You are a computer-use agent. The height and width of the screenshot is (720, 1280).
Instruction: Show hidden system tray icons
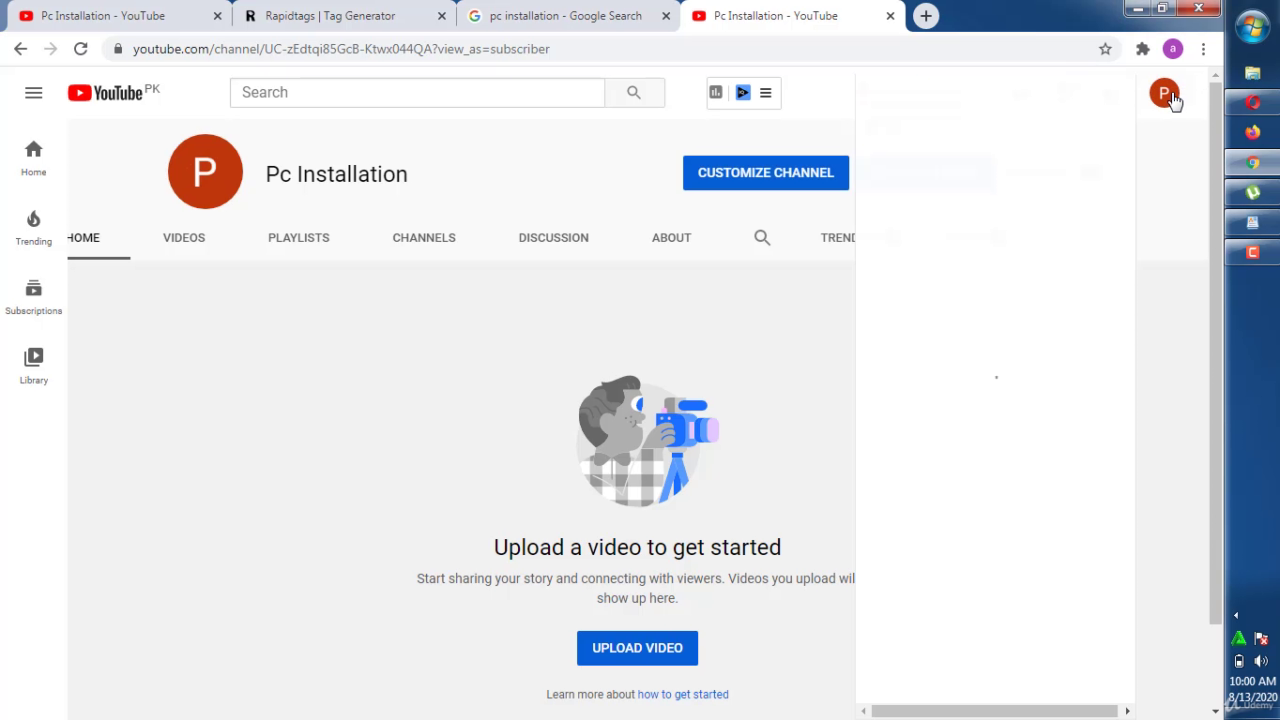pyautogui.click(x=1236, y=615)
